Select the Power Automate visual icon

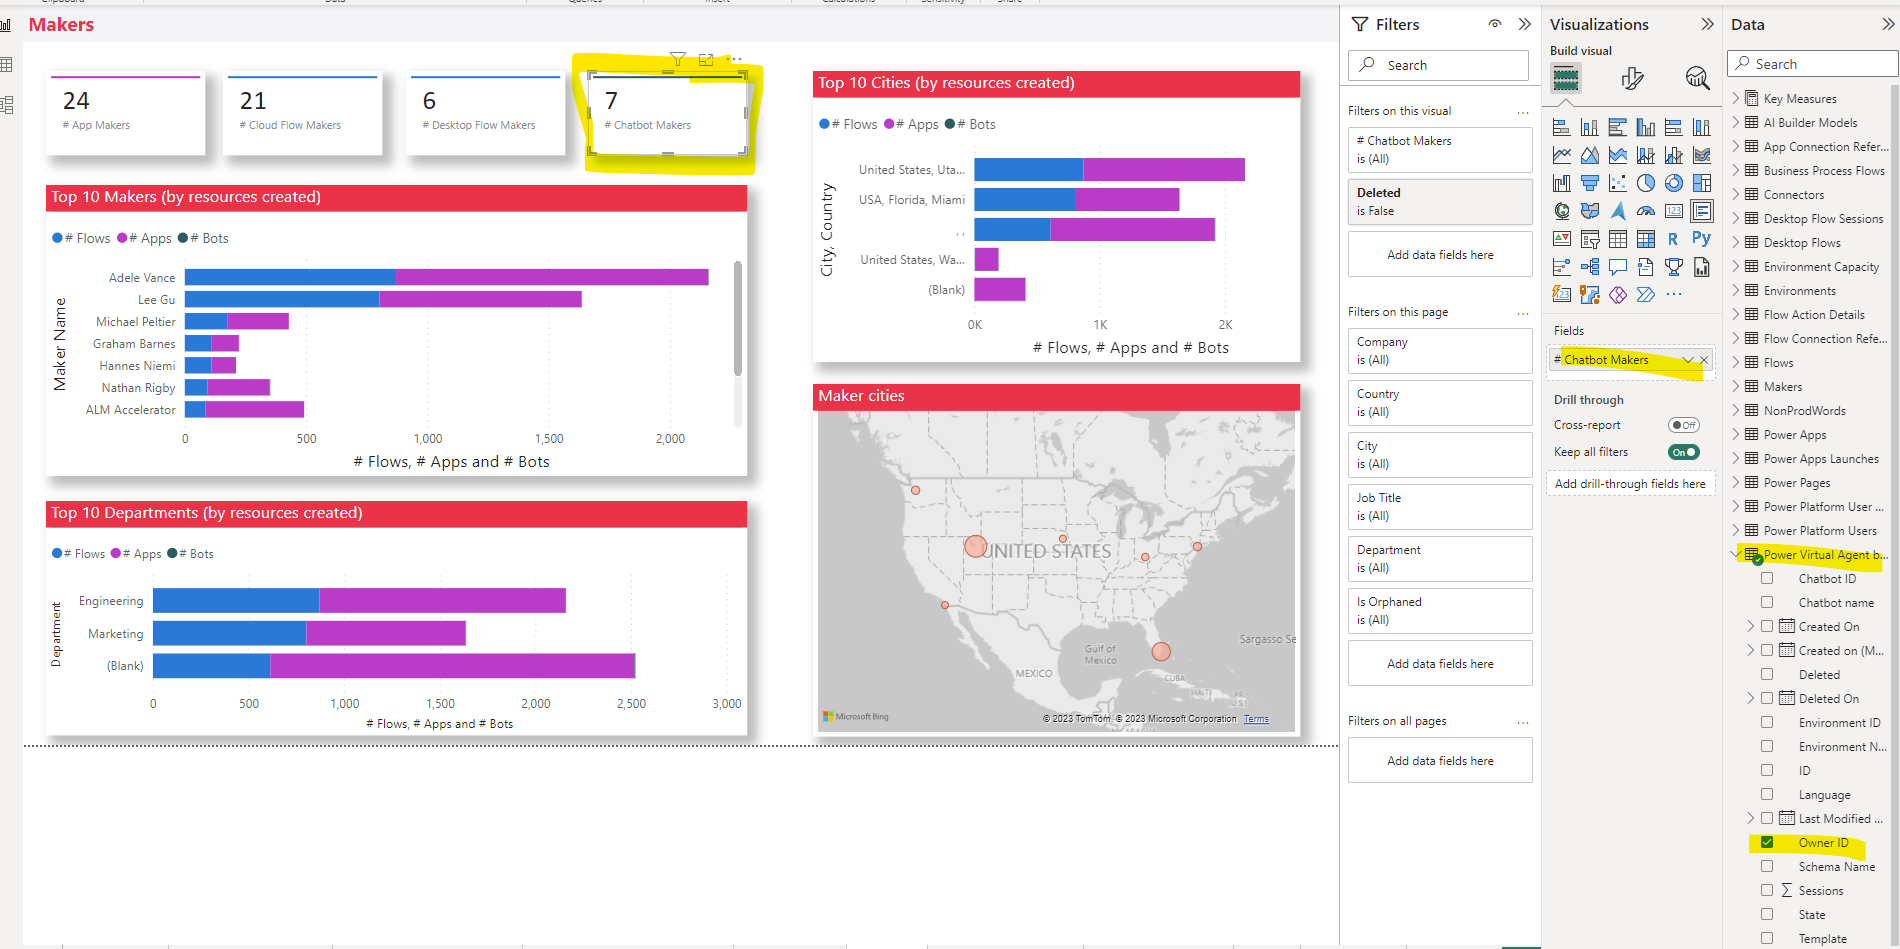(1646, 294)
